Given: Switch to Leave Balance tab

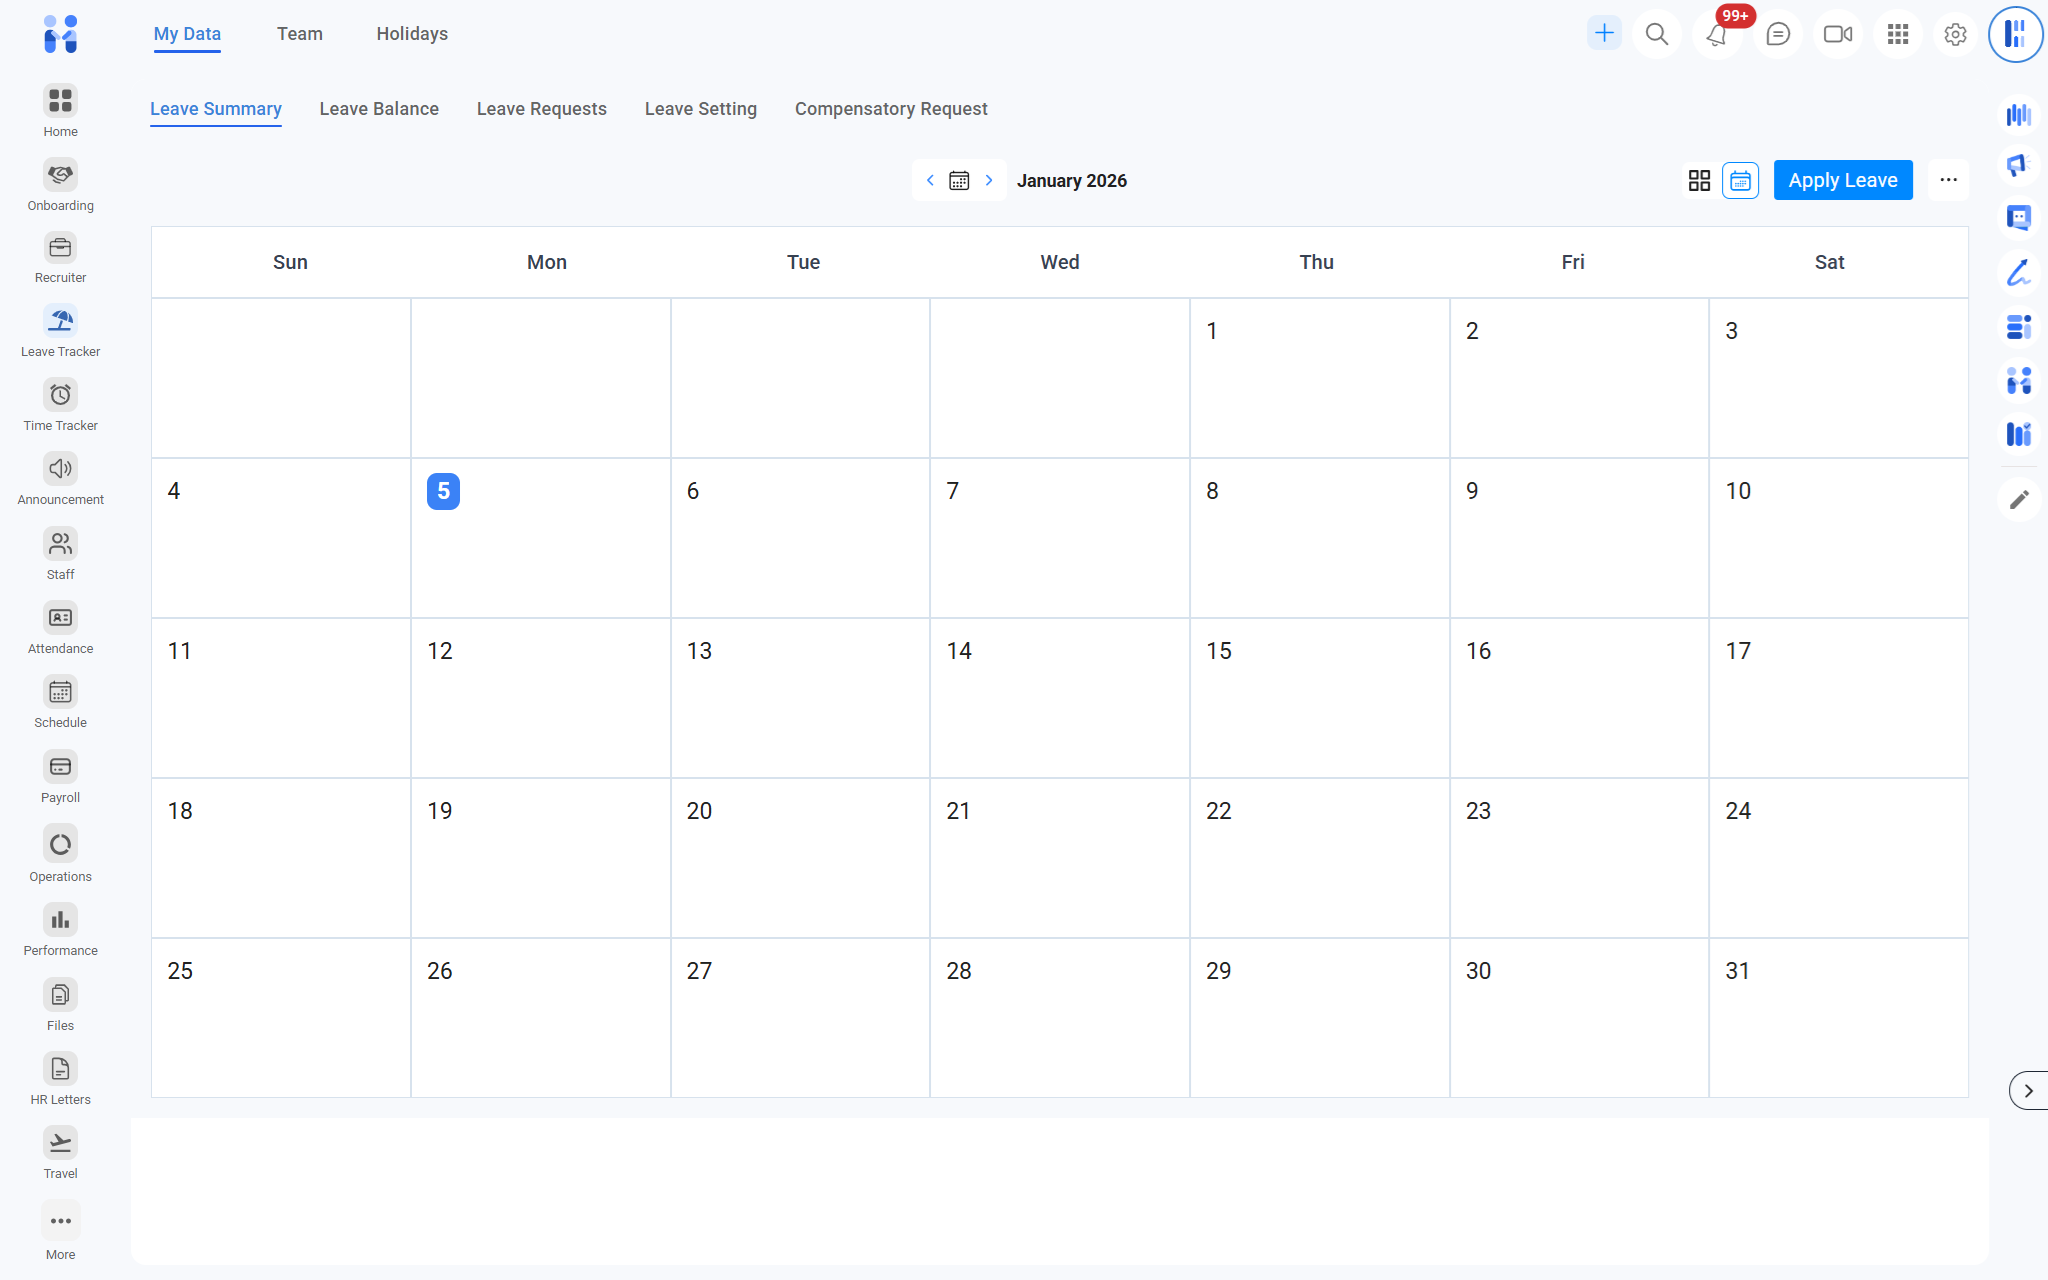Looking at the screenshot, I should 379,109.
